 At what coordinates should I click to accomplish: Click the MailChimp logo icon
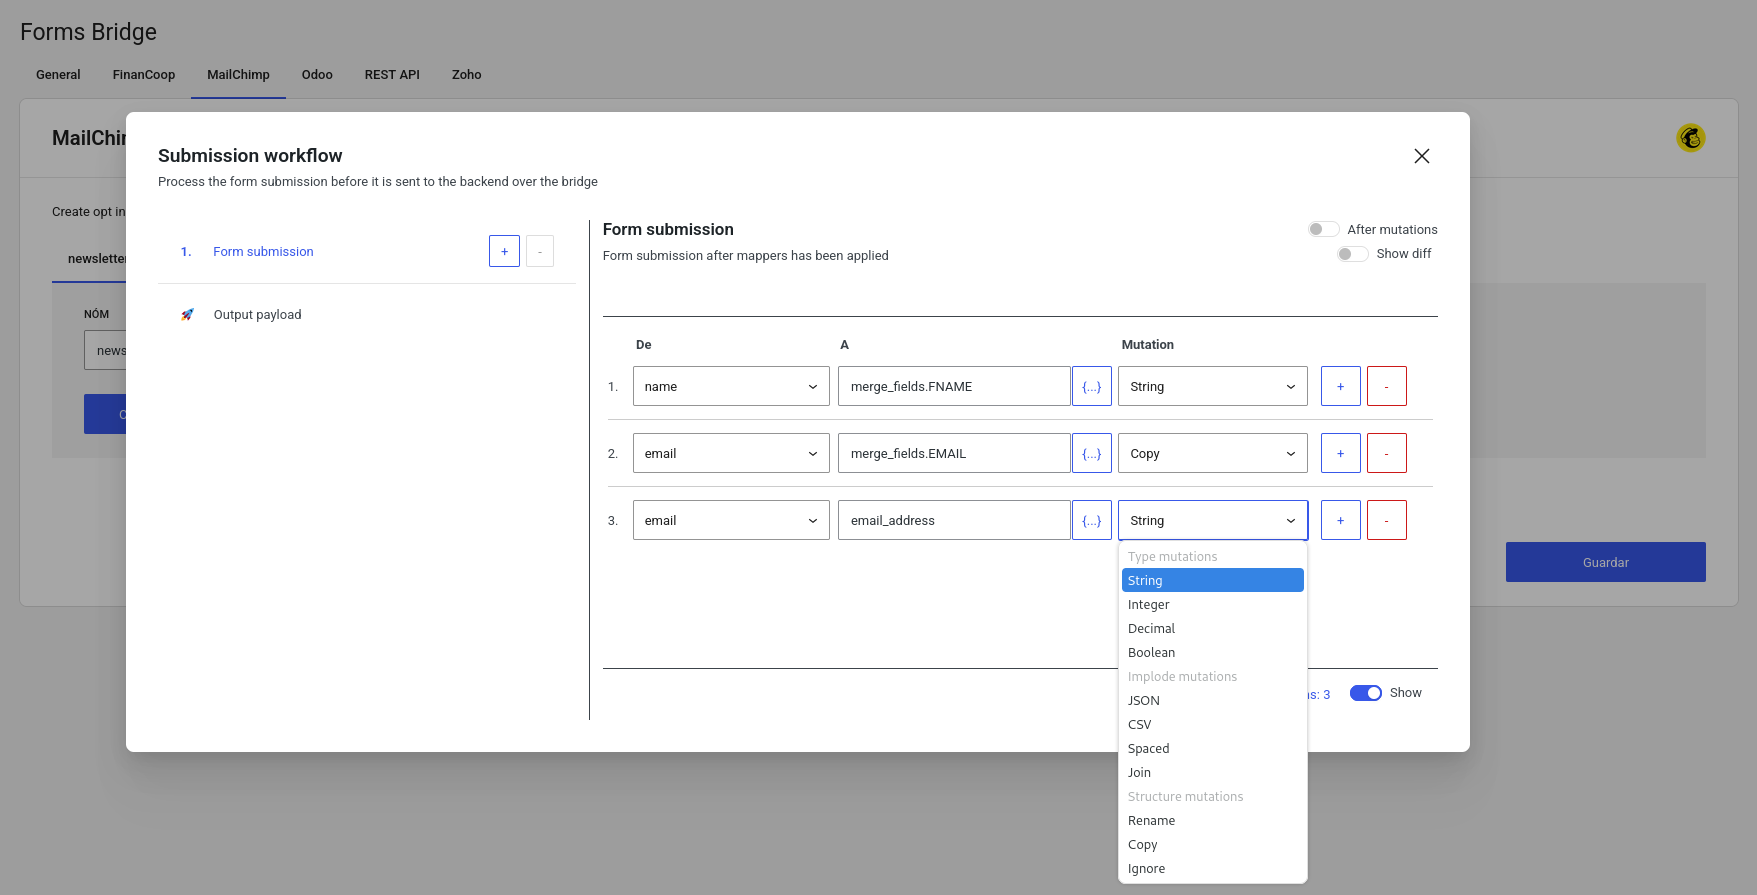pyautogui.click(x=1691, y=138)
